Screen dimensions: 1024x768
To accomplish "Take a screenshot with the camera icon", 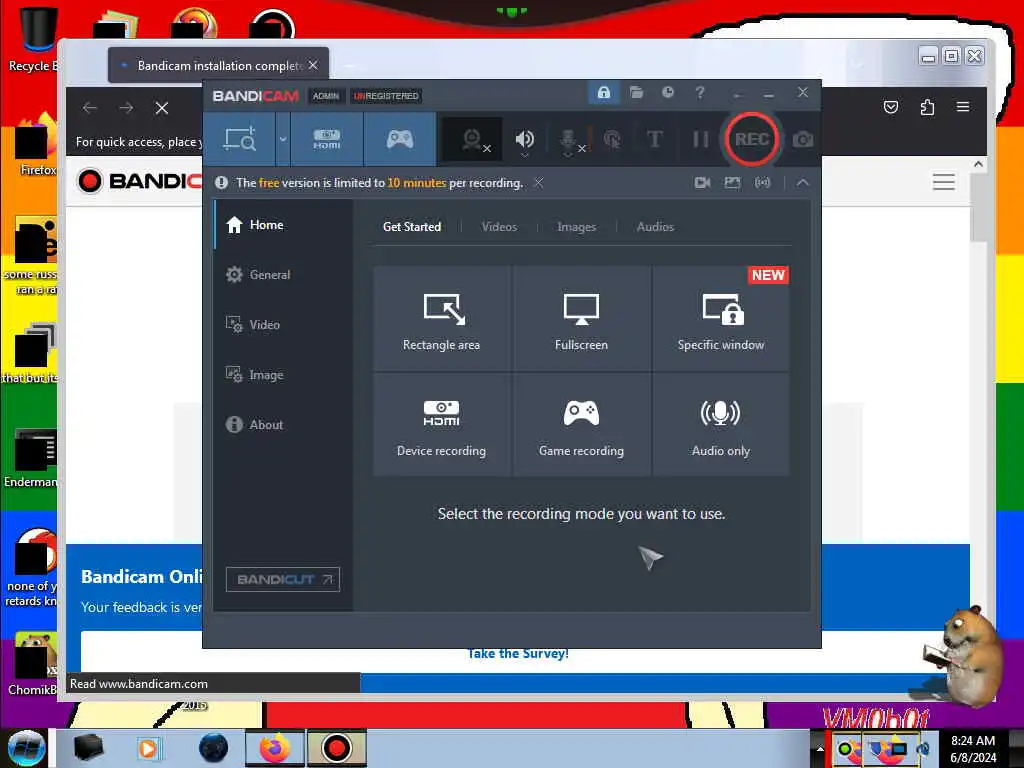I will click(803, 139).
